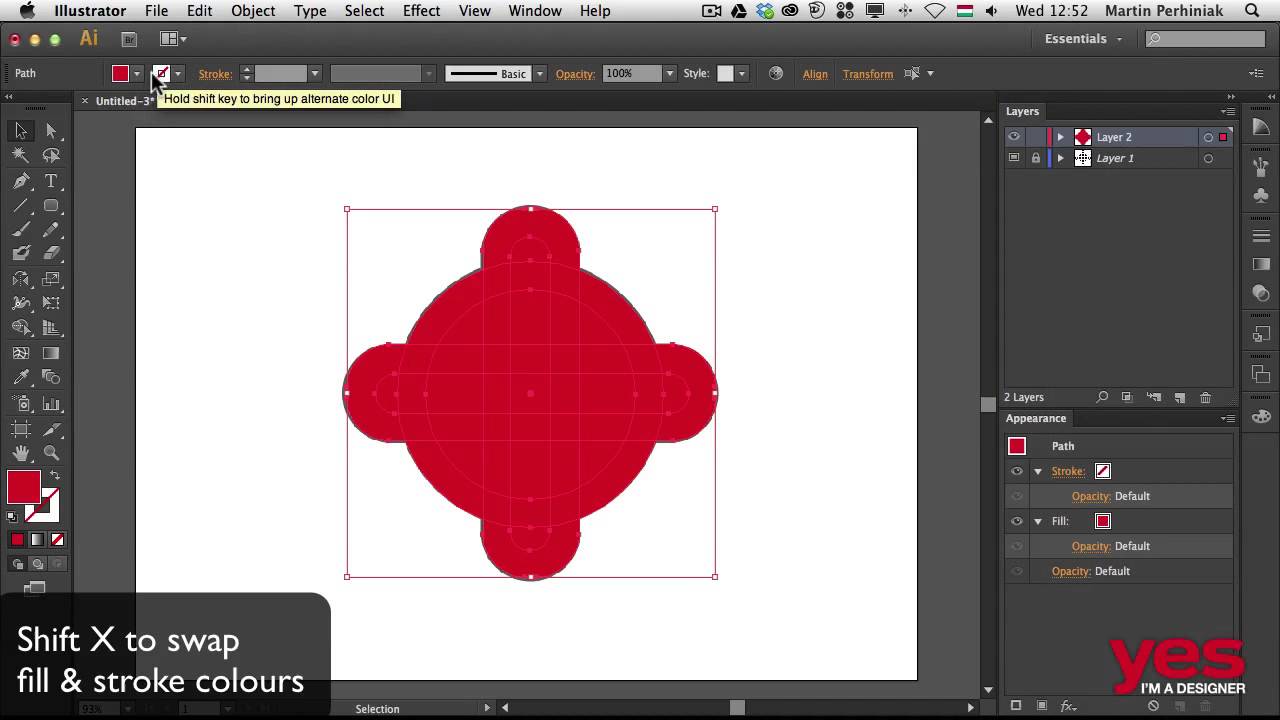Viewport: 1280px width, 720px height.
Task: Pick the Magic Wand tool
Action: [x=20, y=156]
